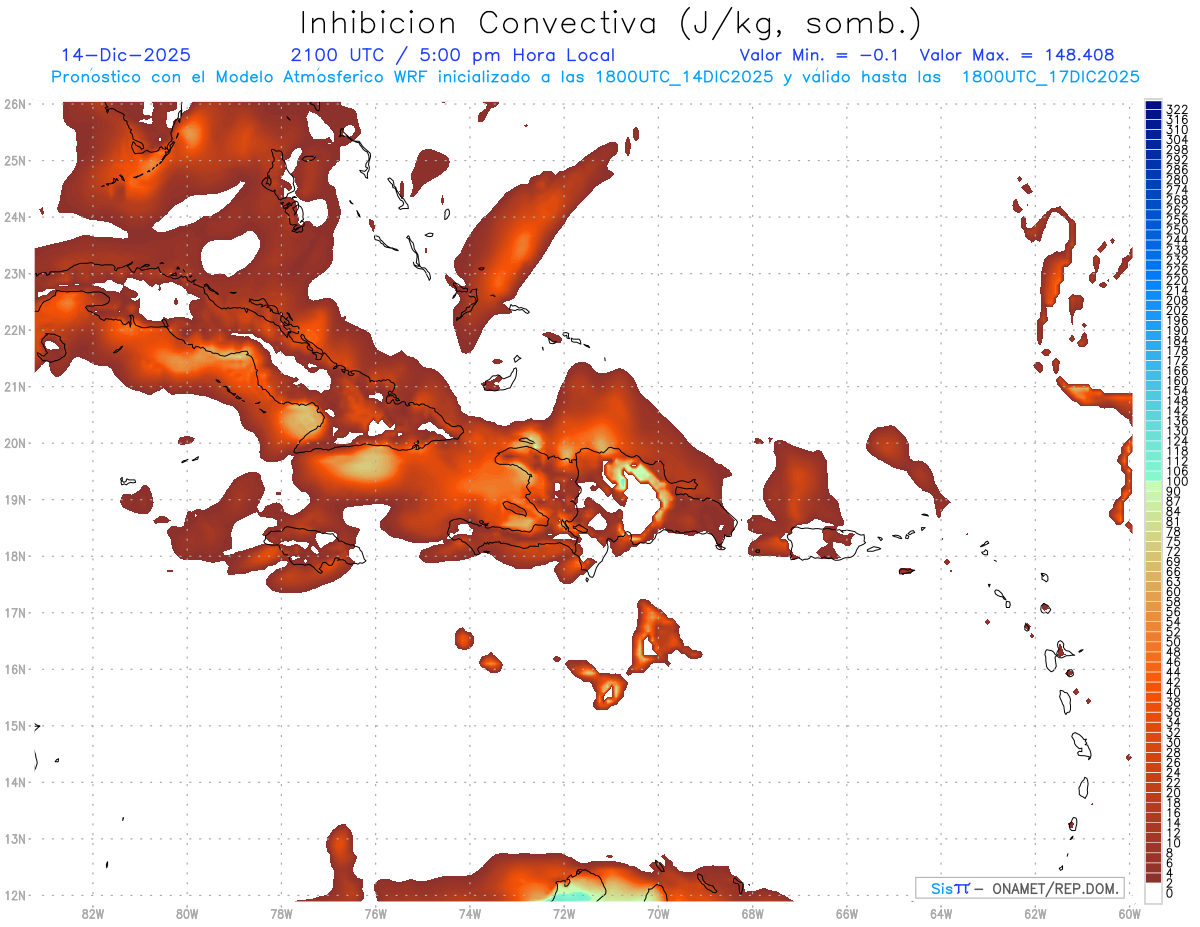The height and width of the screenshot is (927, 1200).
Task: Click the "16N" latitude label
Action: [14, 669]
